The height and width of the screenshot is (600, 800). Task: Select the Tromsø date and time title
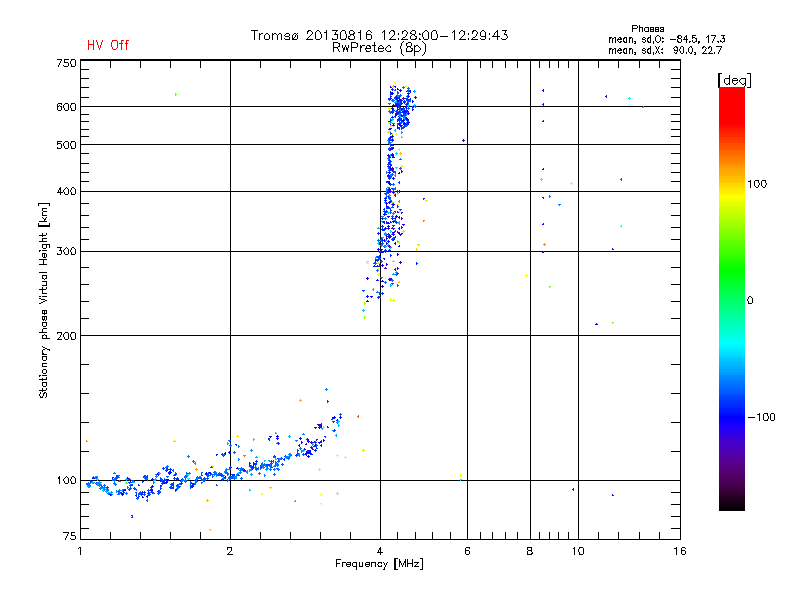coord(379,35)
